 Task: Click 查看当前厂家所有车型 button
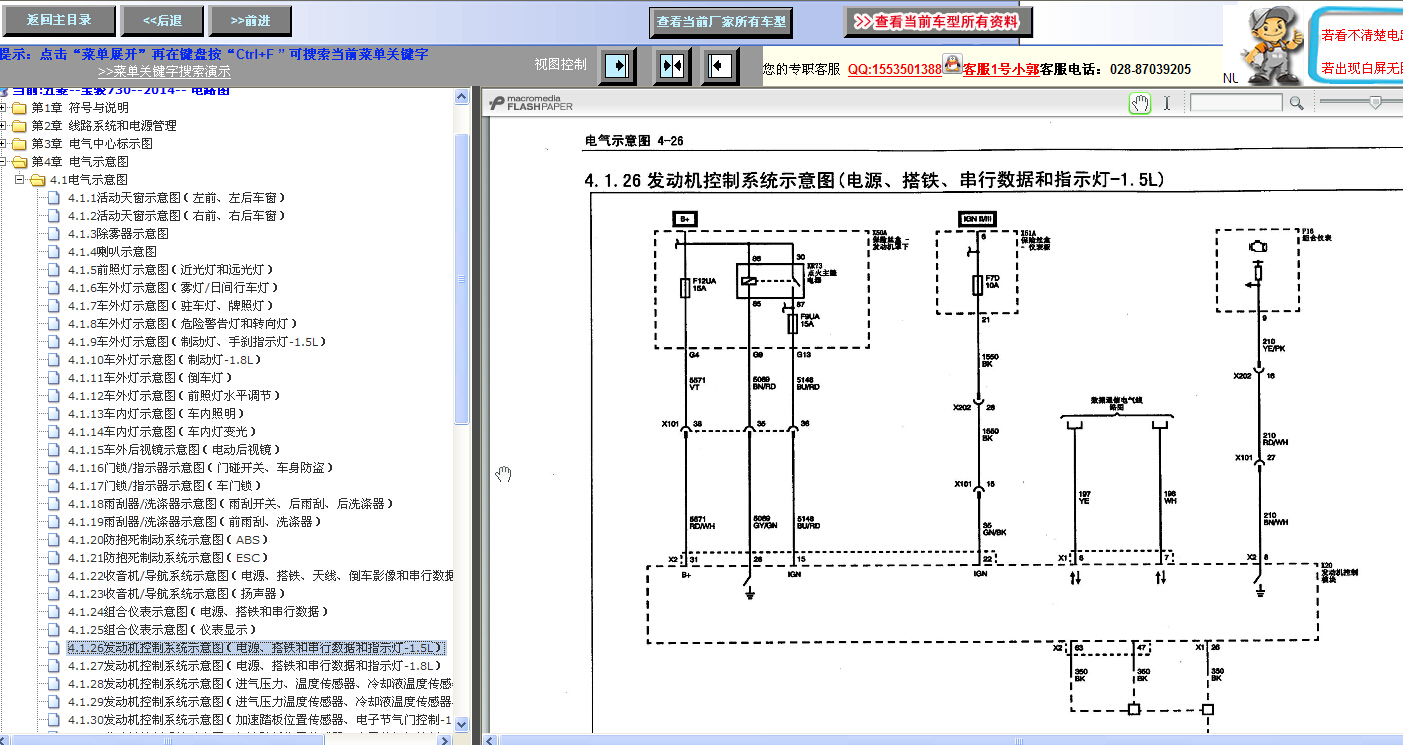(x=721, y=21)
